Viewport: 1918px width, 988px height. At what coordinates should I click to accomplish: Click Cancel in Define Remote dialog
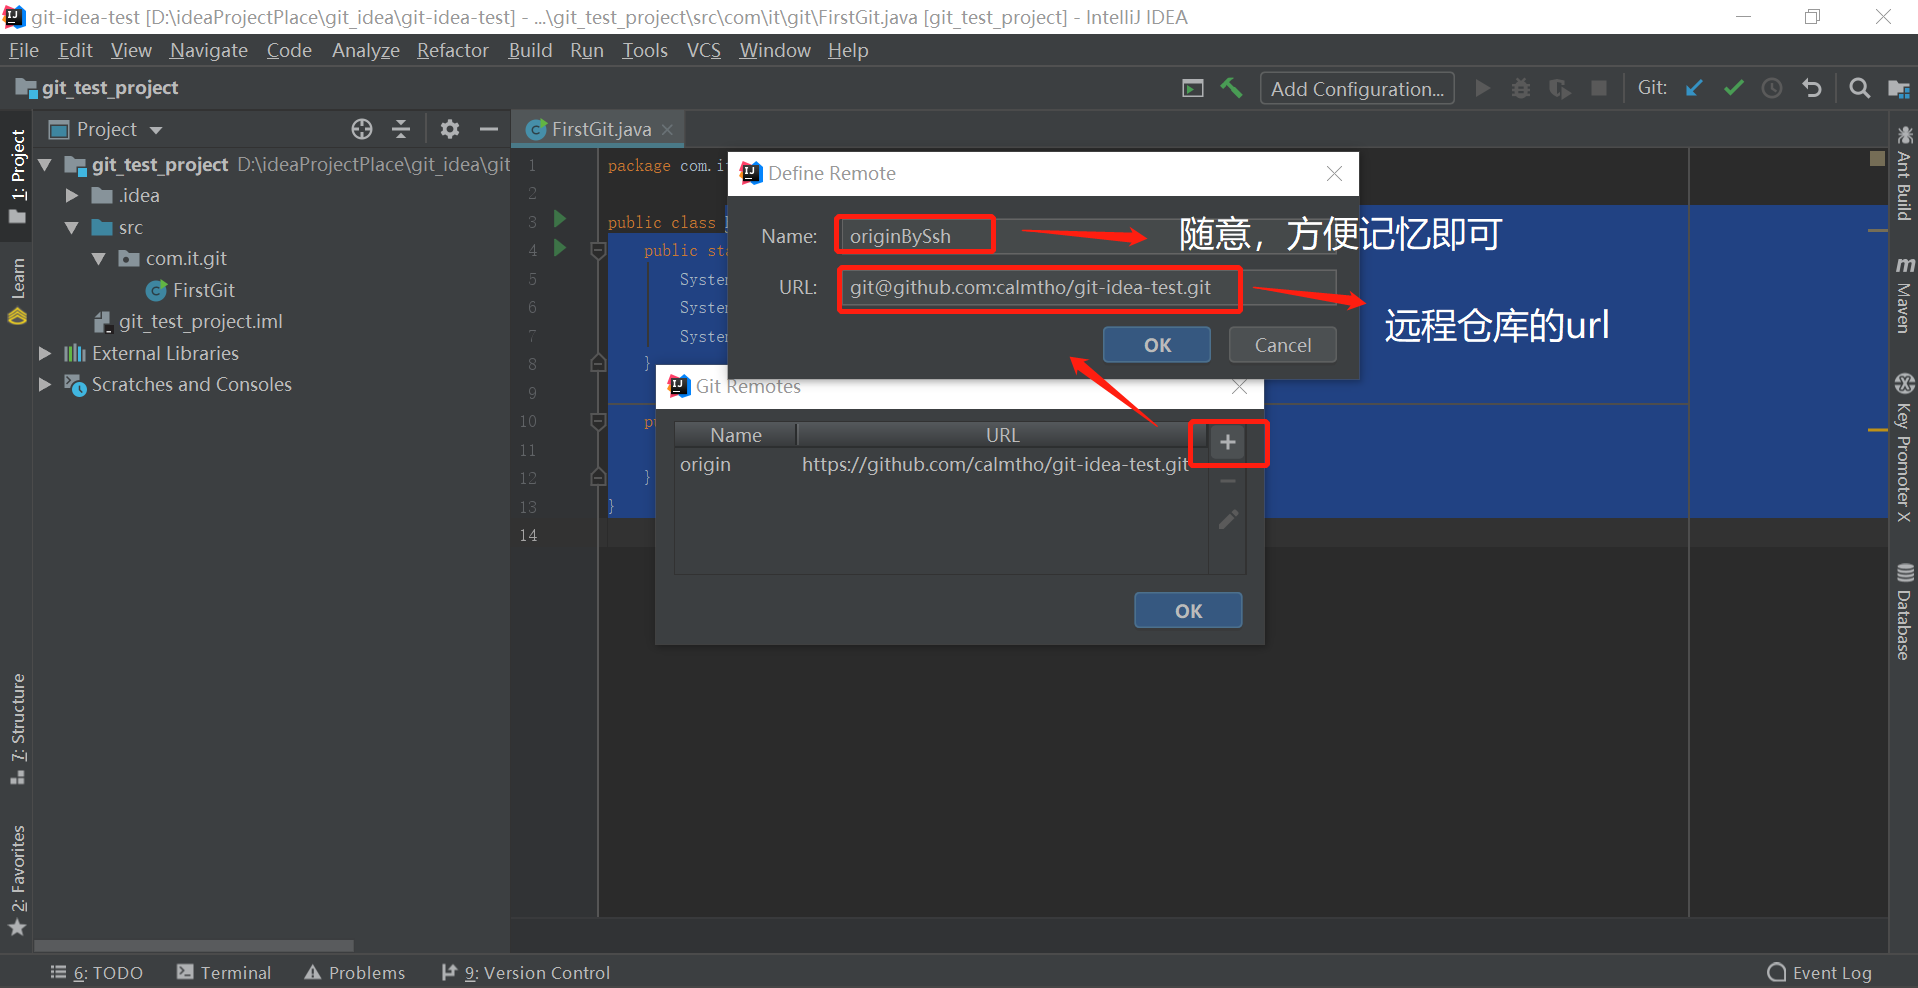(1283, 345)
